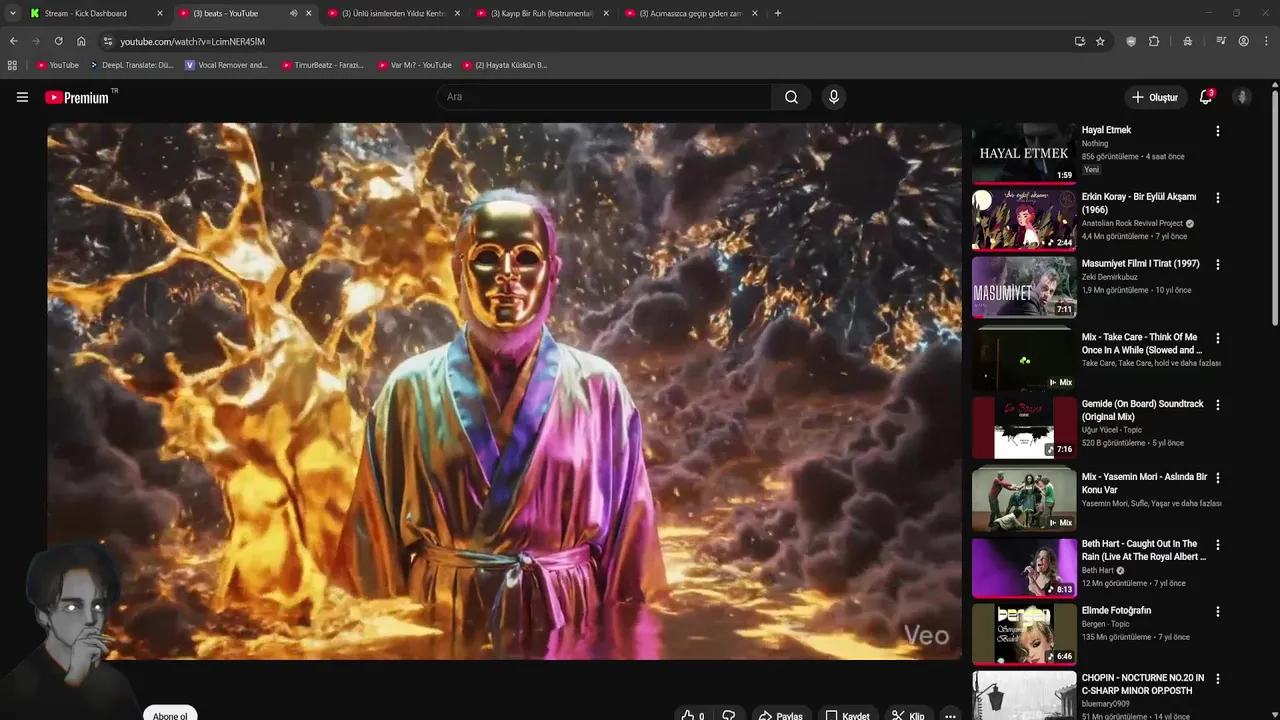Like the video with thumbs up

693,716
